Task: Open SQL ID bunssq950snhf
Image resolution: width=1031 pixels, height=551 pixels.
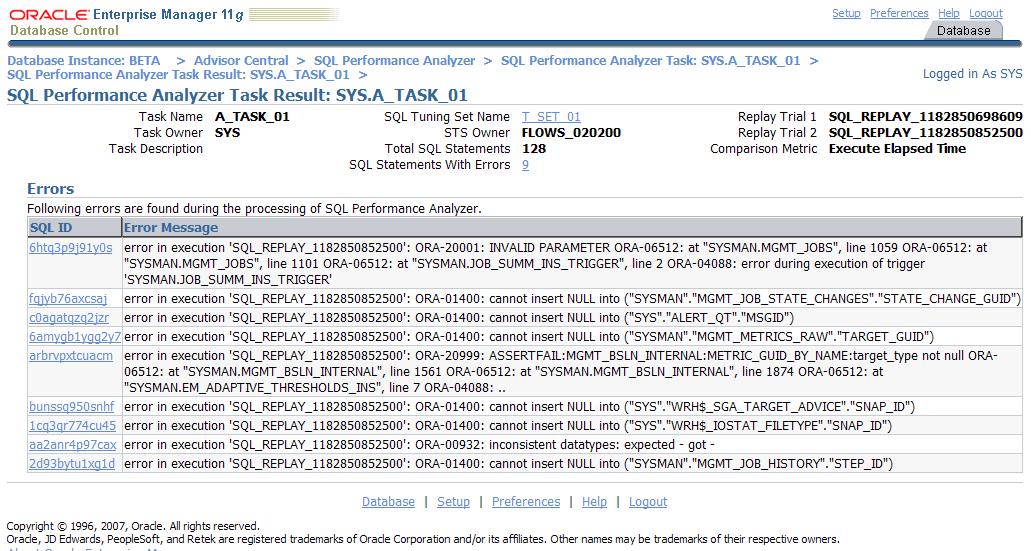Action: pos(72,407)
